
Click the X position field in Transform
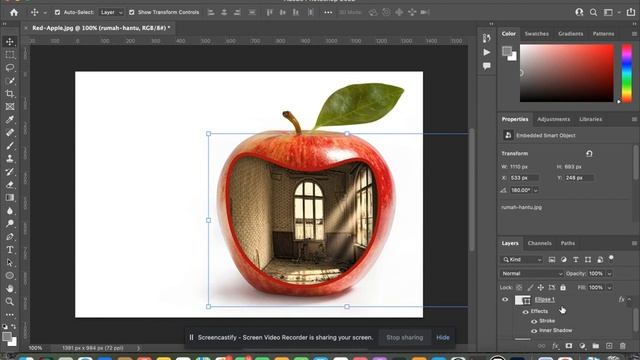[524, 178]
